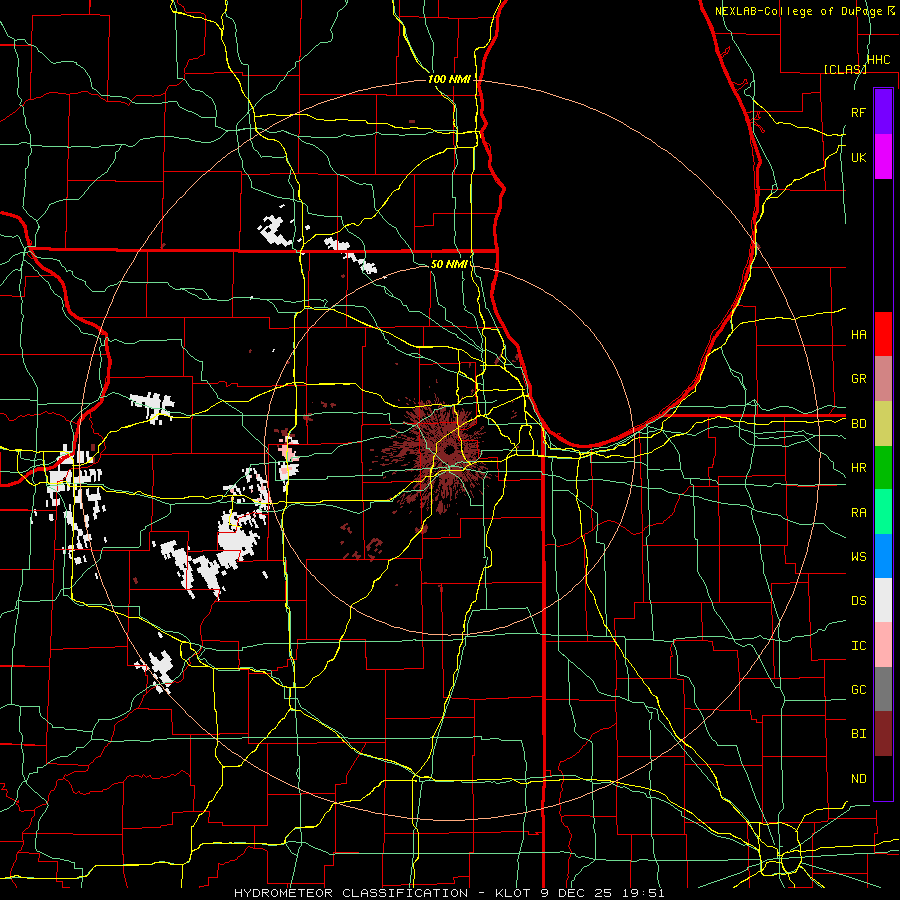The image size is (900, 900).
Task: Click the RA light green legend swatch
Action: [883, 512]
